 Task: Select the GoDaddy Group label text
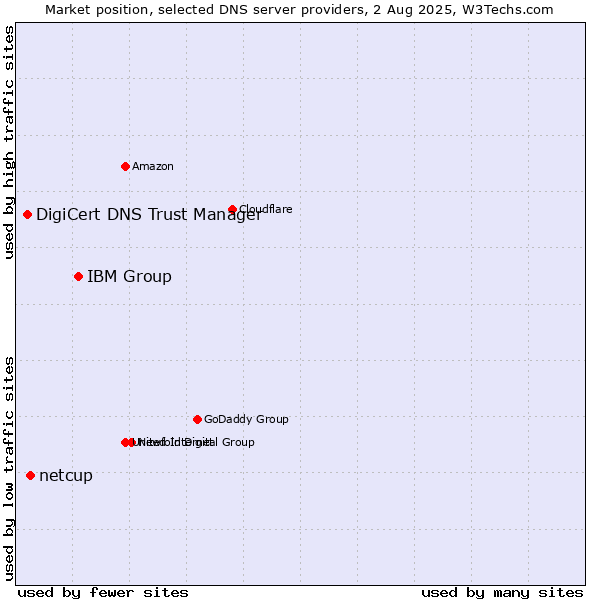[246, 419]
